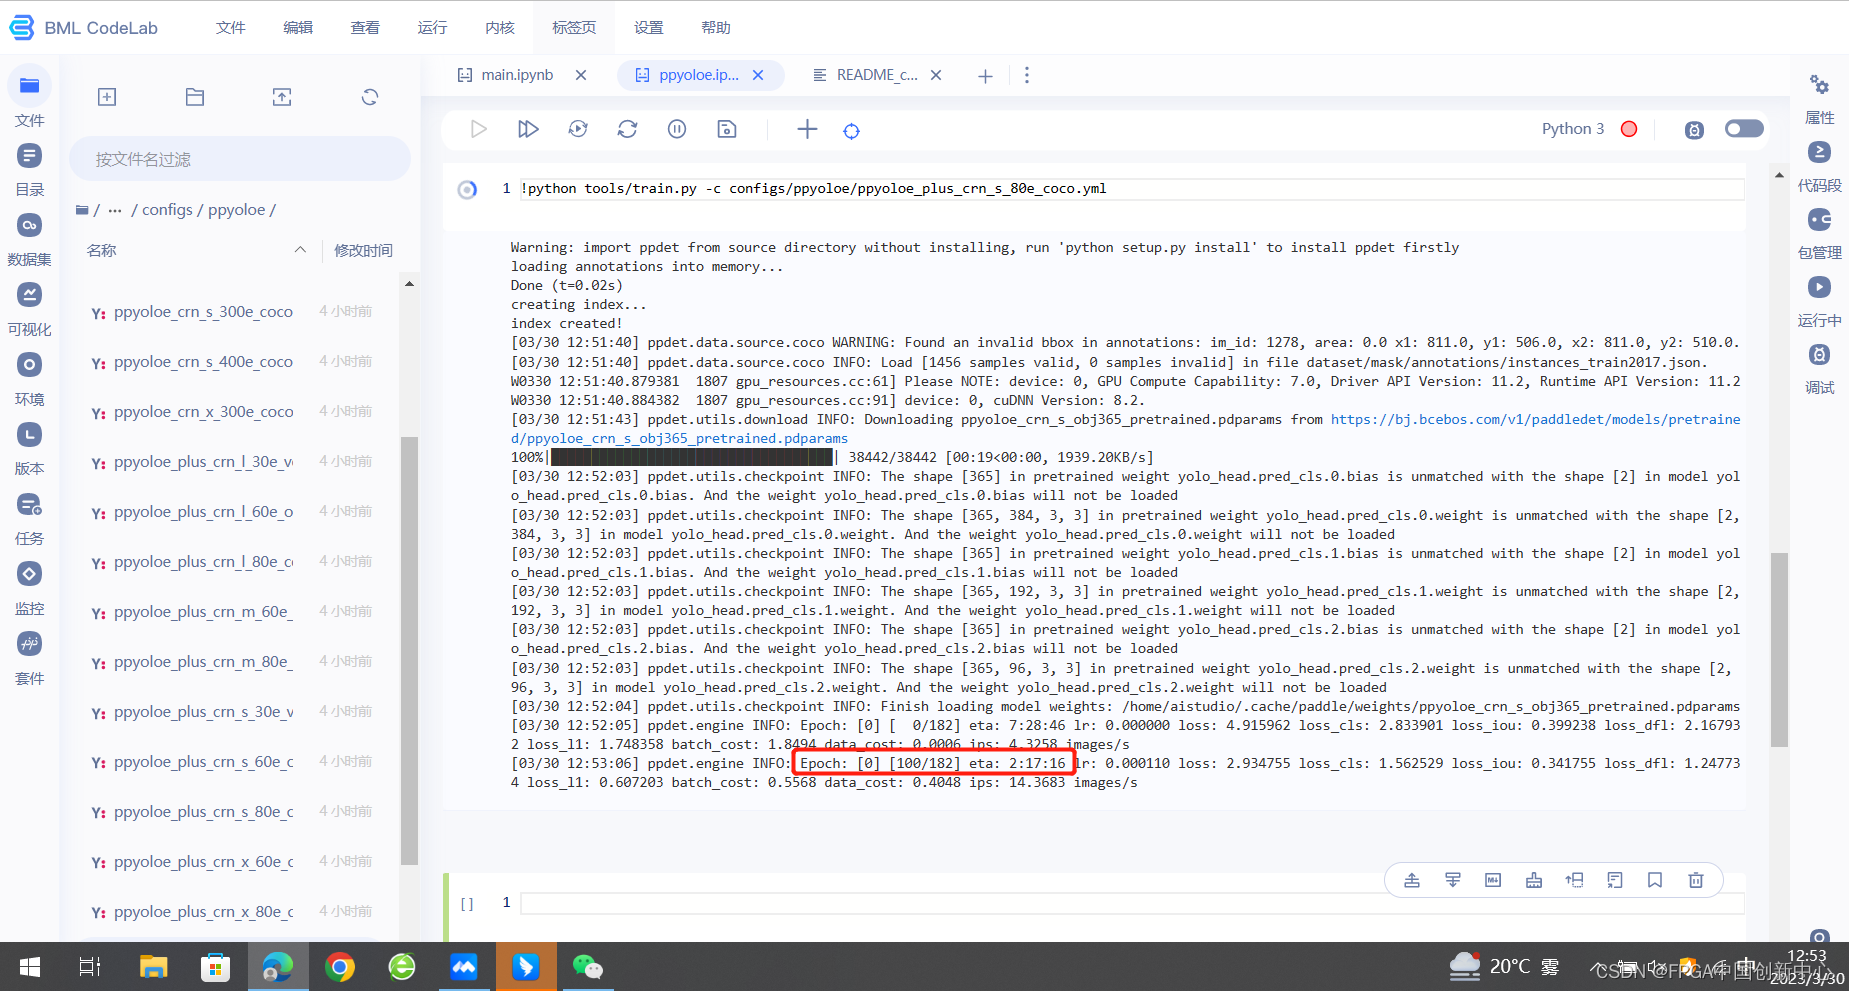Open the 标签页 menu
Screen dimensions: 1849x991
pyautogui.click(x=574, y=28)
